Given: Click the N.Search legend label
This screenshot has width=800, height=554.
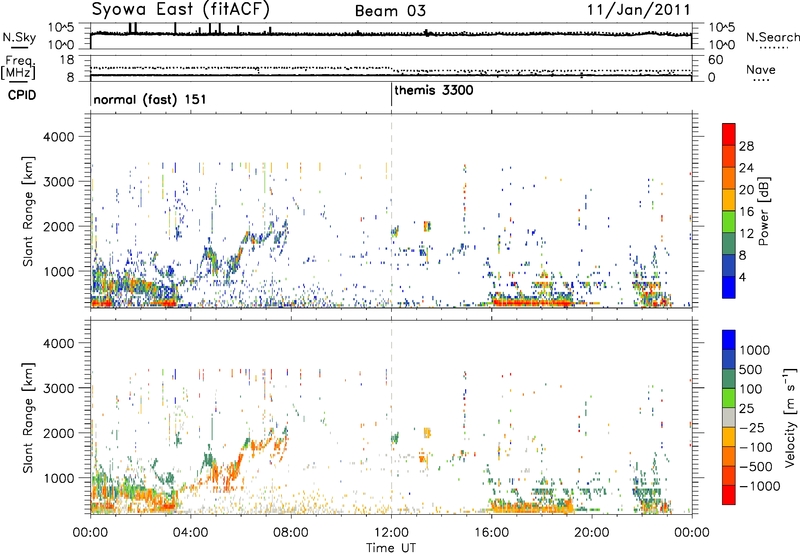Looking at the screenshot, I should click(x=772, y=37).
